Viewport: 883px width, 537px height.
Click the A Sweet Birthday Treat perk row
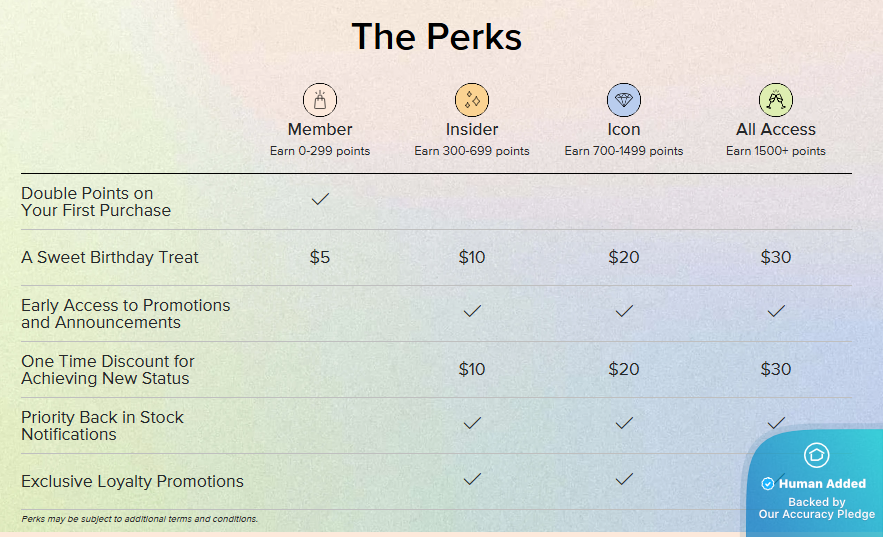click(x=110, y=257)
